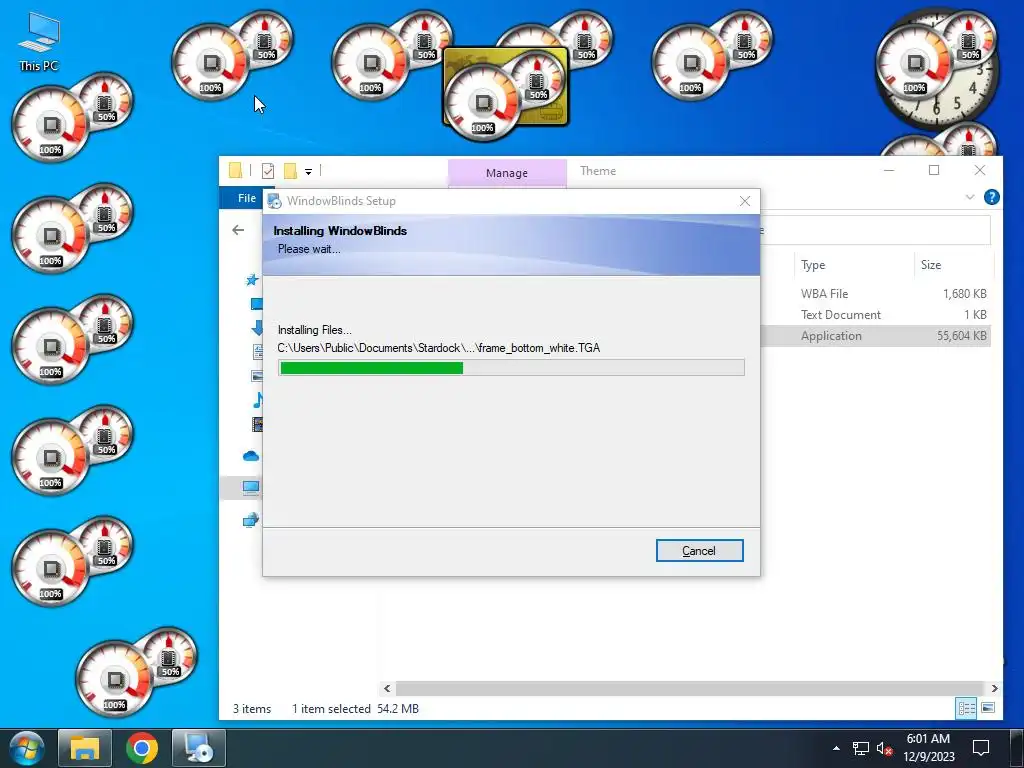Click the analog clock desktop gadget

click(937, 69)
